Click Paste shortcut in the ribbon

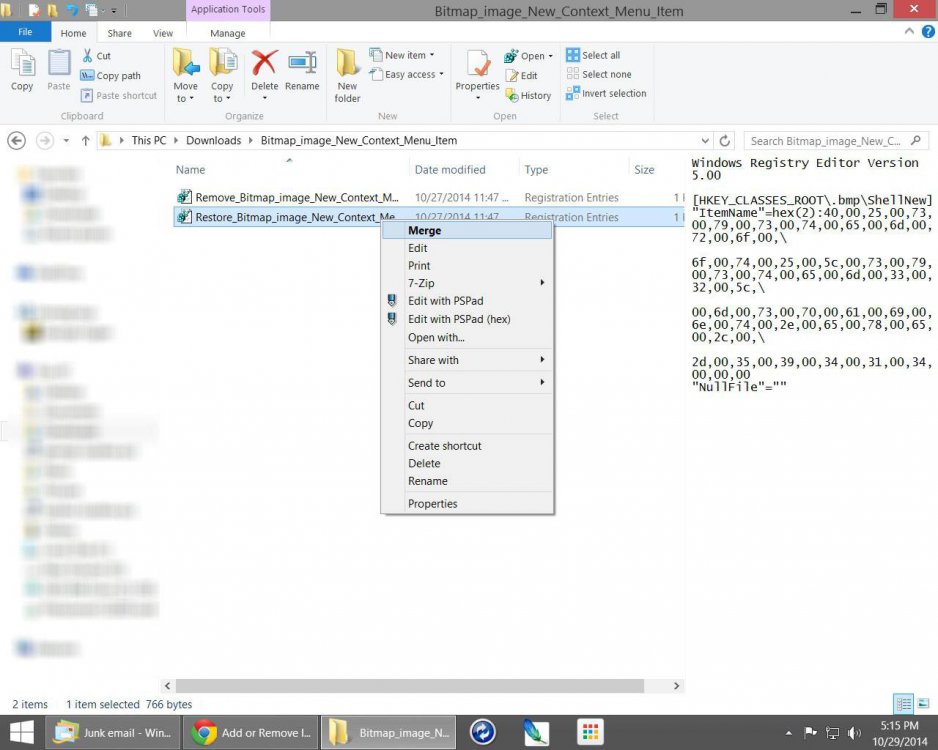[118, 95]
